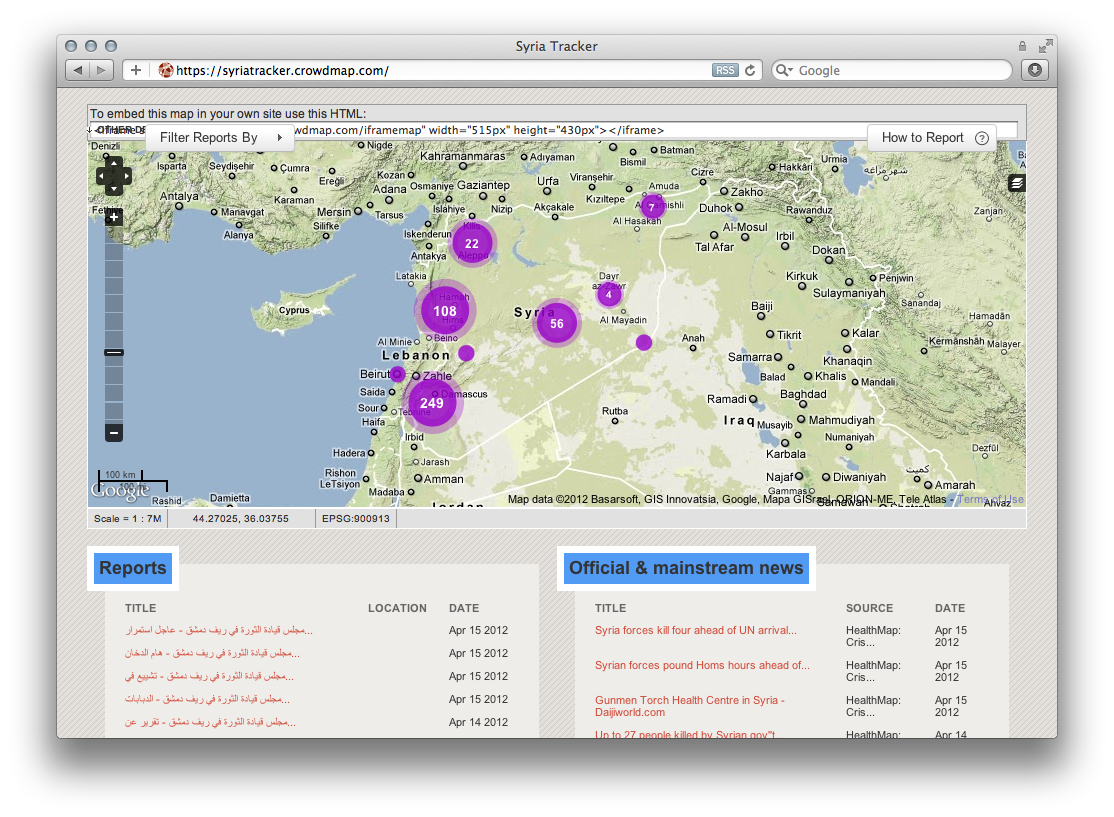
Task: Reload the page with the refresh icon
Action: (x=749, y=70)
